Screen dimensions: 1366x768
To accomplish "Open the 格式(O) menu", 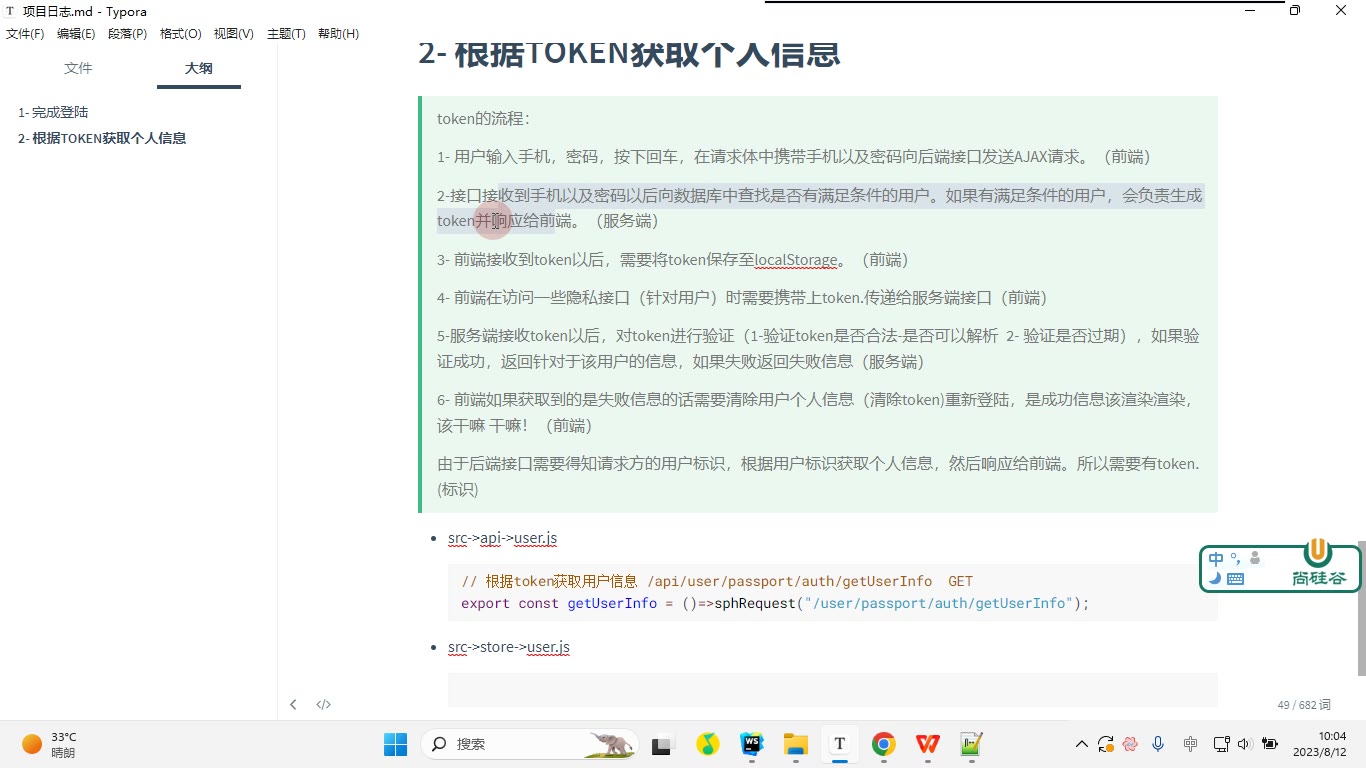I will click(181, 34).
